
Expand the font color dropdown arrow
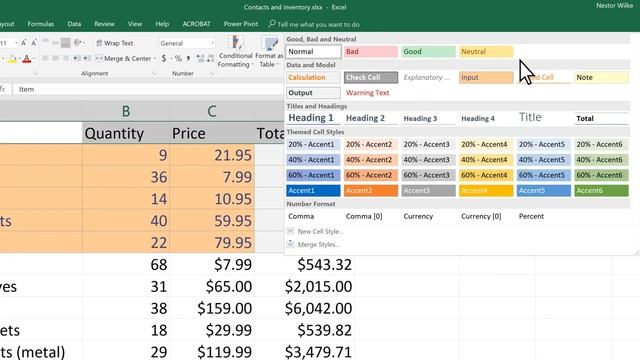pos(33,59)
